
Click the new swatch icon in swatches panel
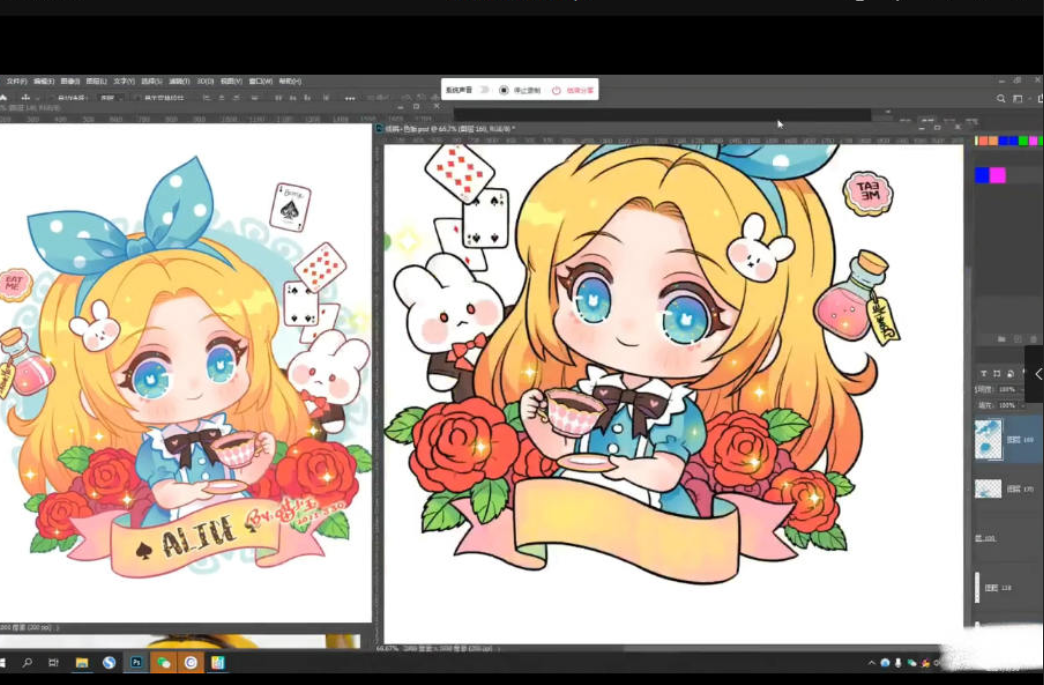click(1017, 339)
